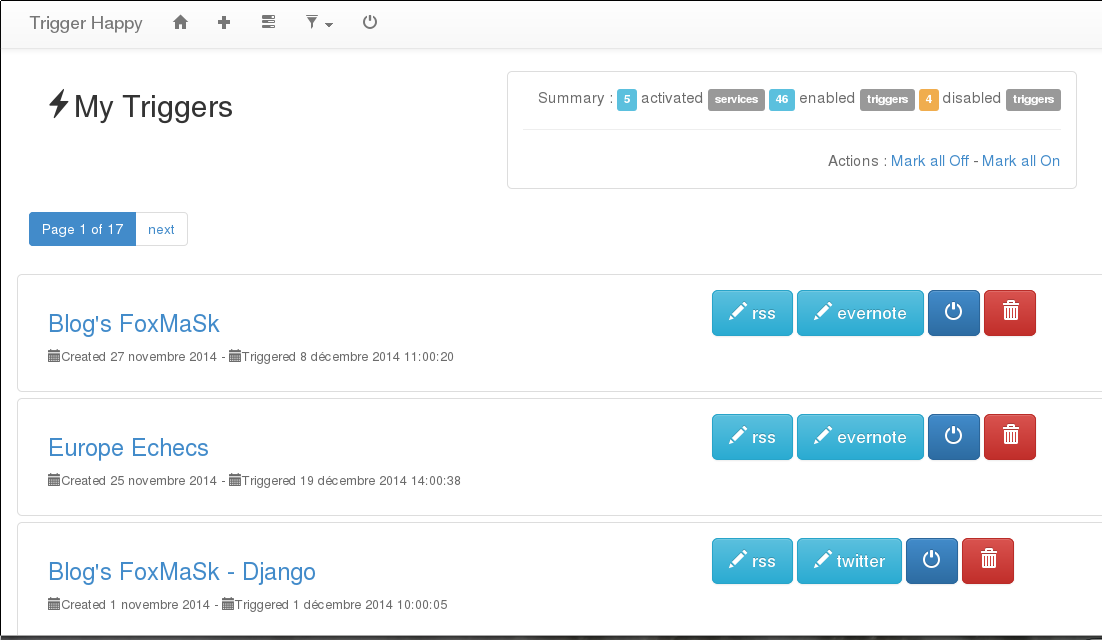Toggle power for Blog's FoxMaSk trigger
Viewport: 1102px width, 640px height.
(x=954, y=313)
